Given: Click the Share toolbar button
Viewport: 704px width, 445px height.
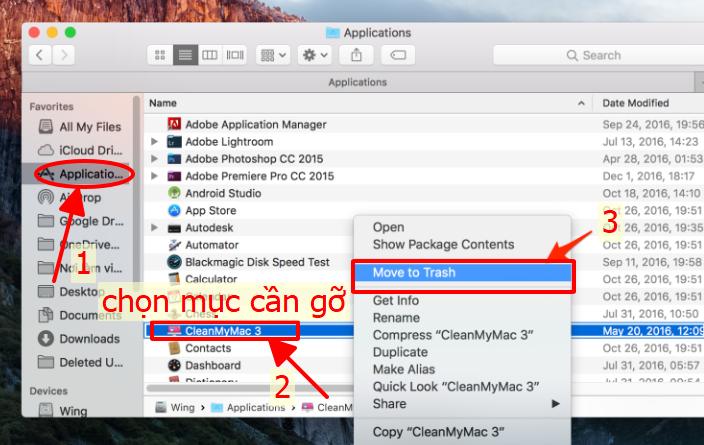Looking at the screenshot, I should click(x=356, y=55).
